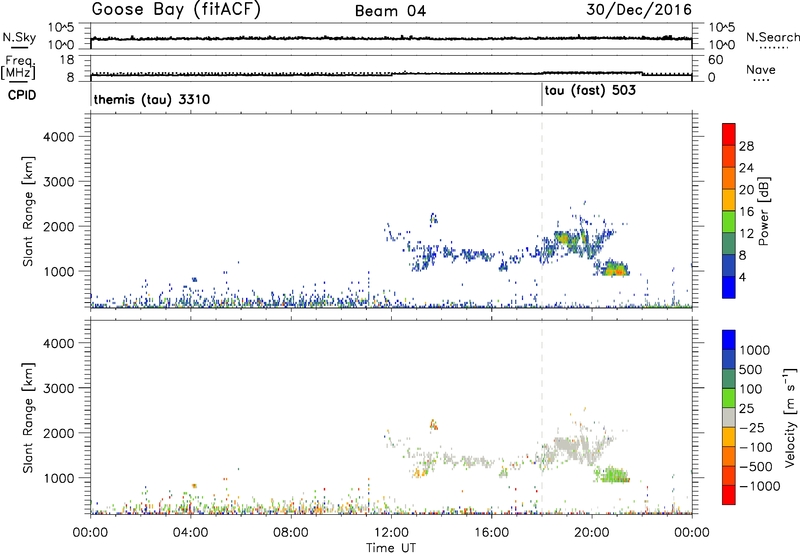
Task: Click the 'N.Sky' legend label
Action: coord(19,37)
